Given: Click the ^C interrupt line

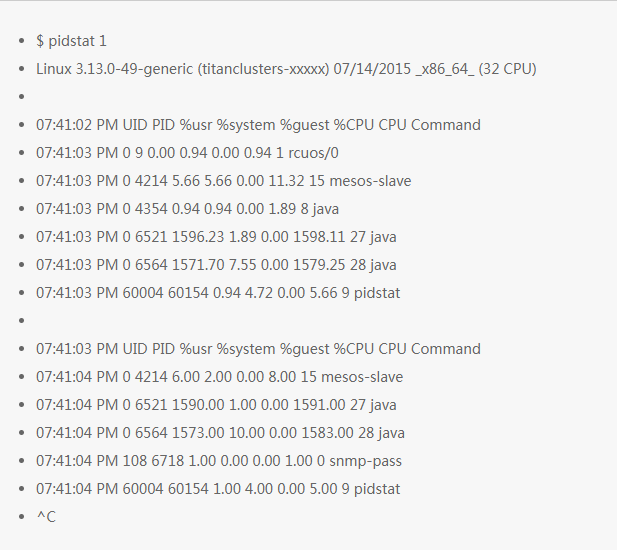Looking at the screenshot, I should [46, 517].
